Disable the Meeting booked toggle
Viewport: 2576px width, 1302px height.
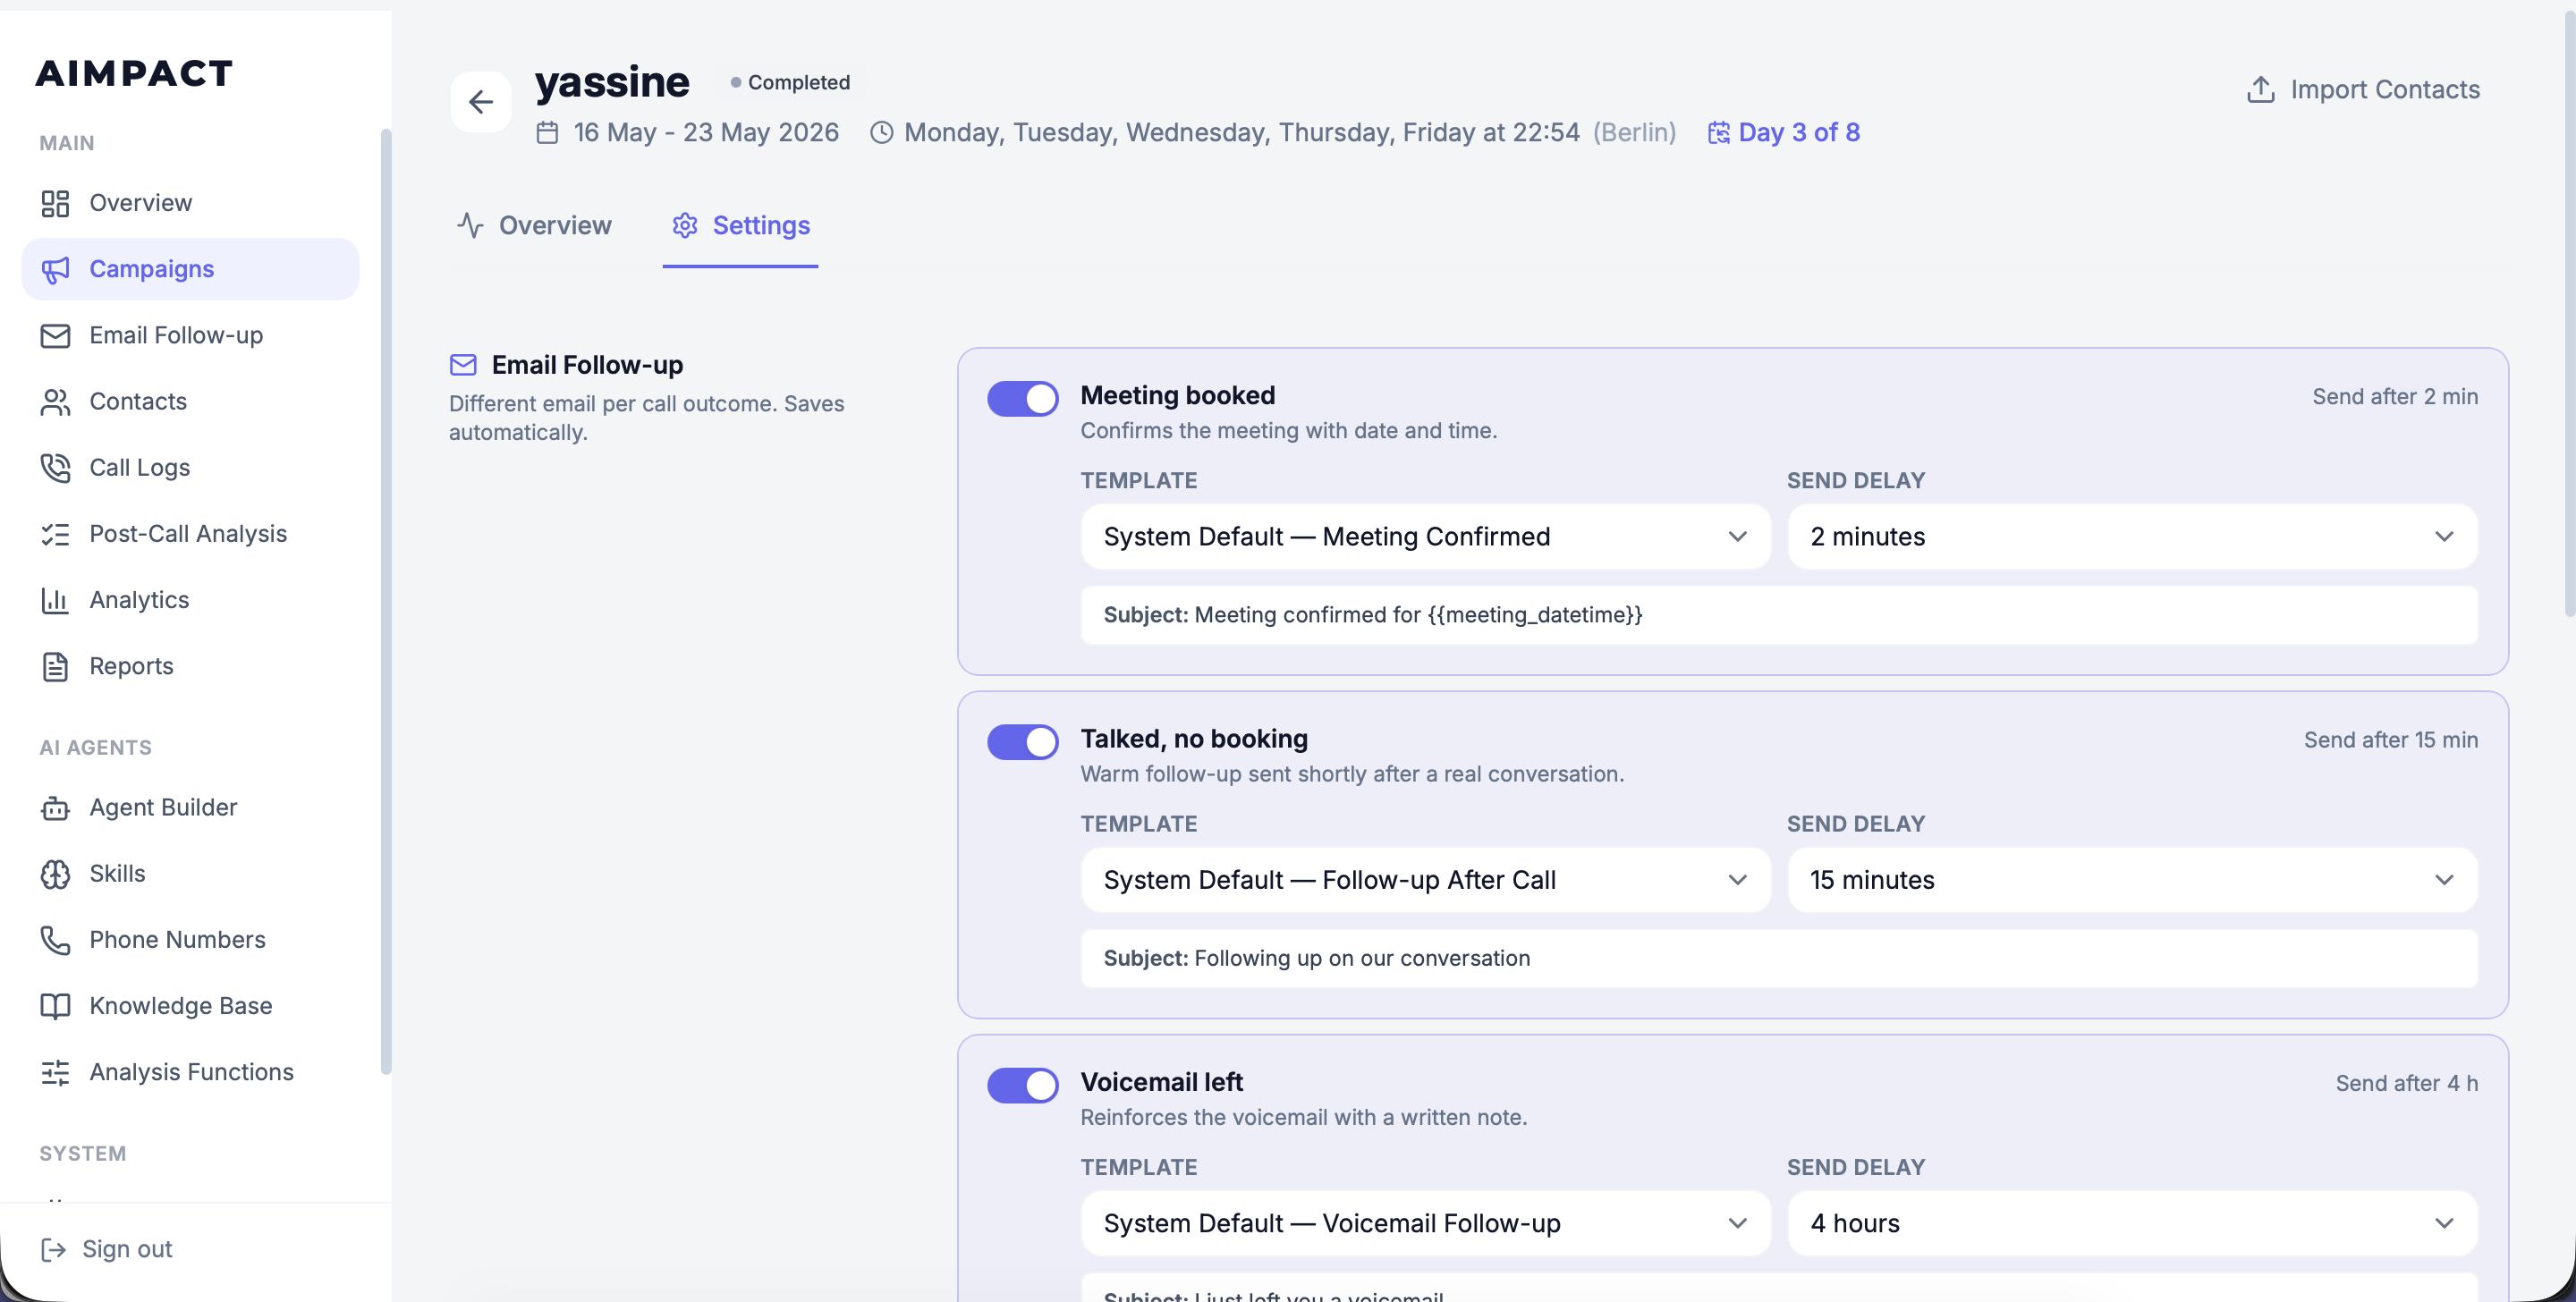[1022, 398]
